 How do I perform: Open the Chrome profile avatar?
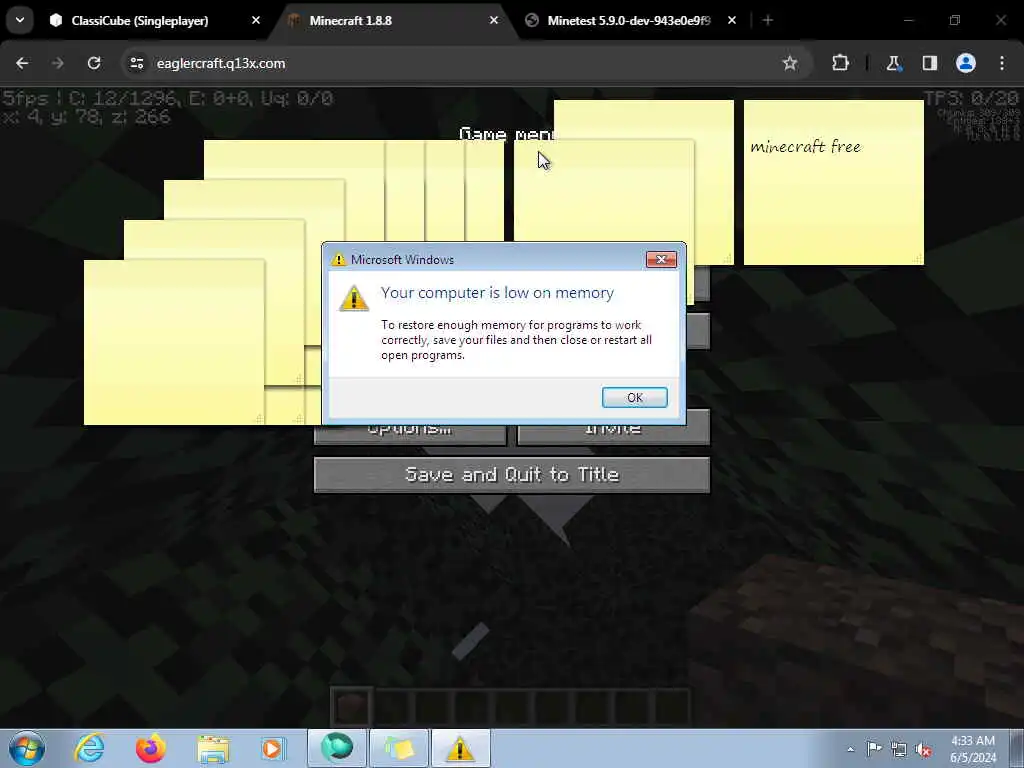pyautogui.click(x=966, y=63)
